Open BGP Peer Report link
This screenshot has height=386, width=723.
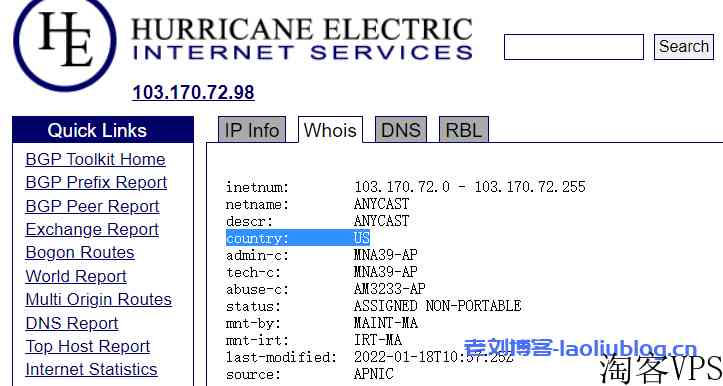[92, 206]
